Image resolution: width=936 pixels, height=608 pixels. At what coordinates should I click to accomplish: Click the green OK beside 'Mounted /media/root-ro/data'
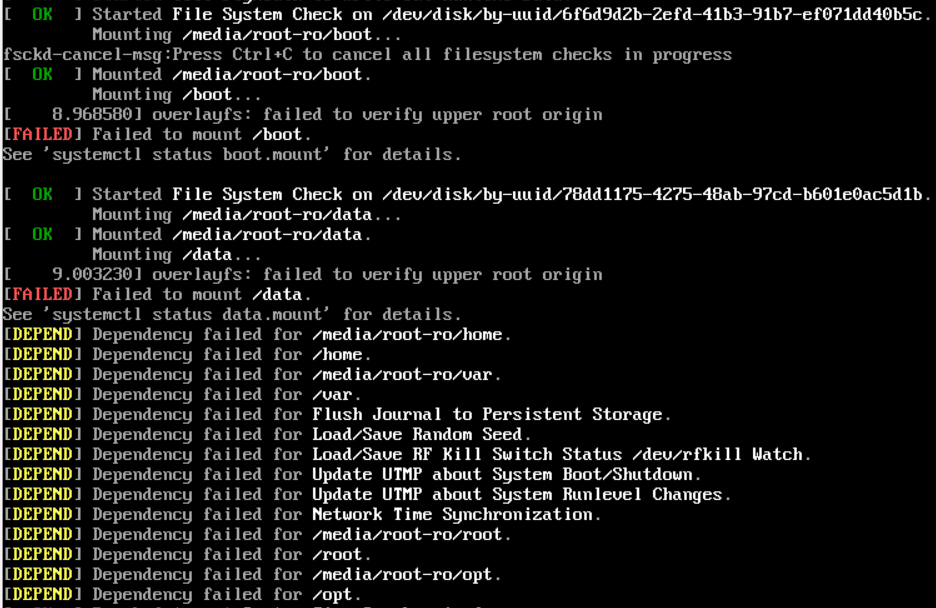point(42,234)
